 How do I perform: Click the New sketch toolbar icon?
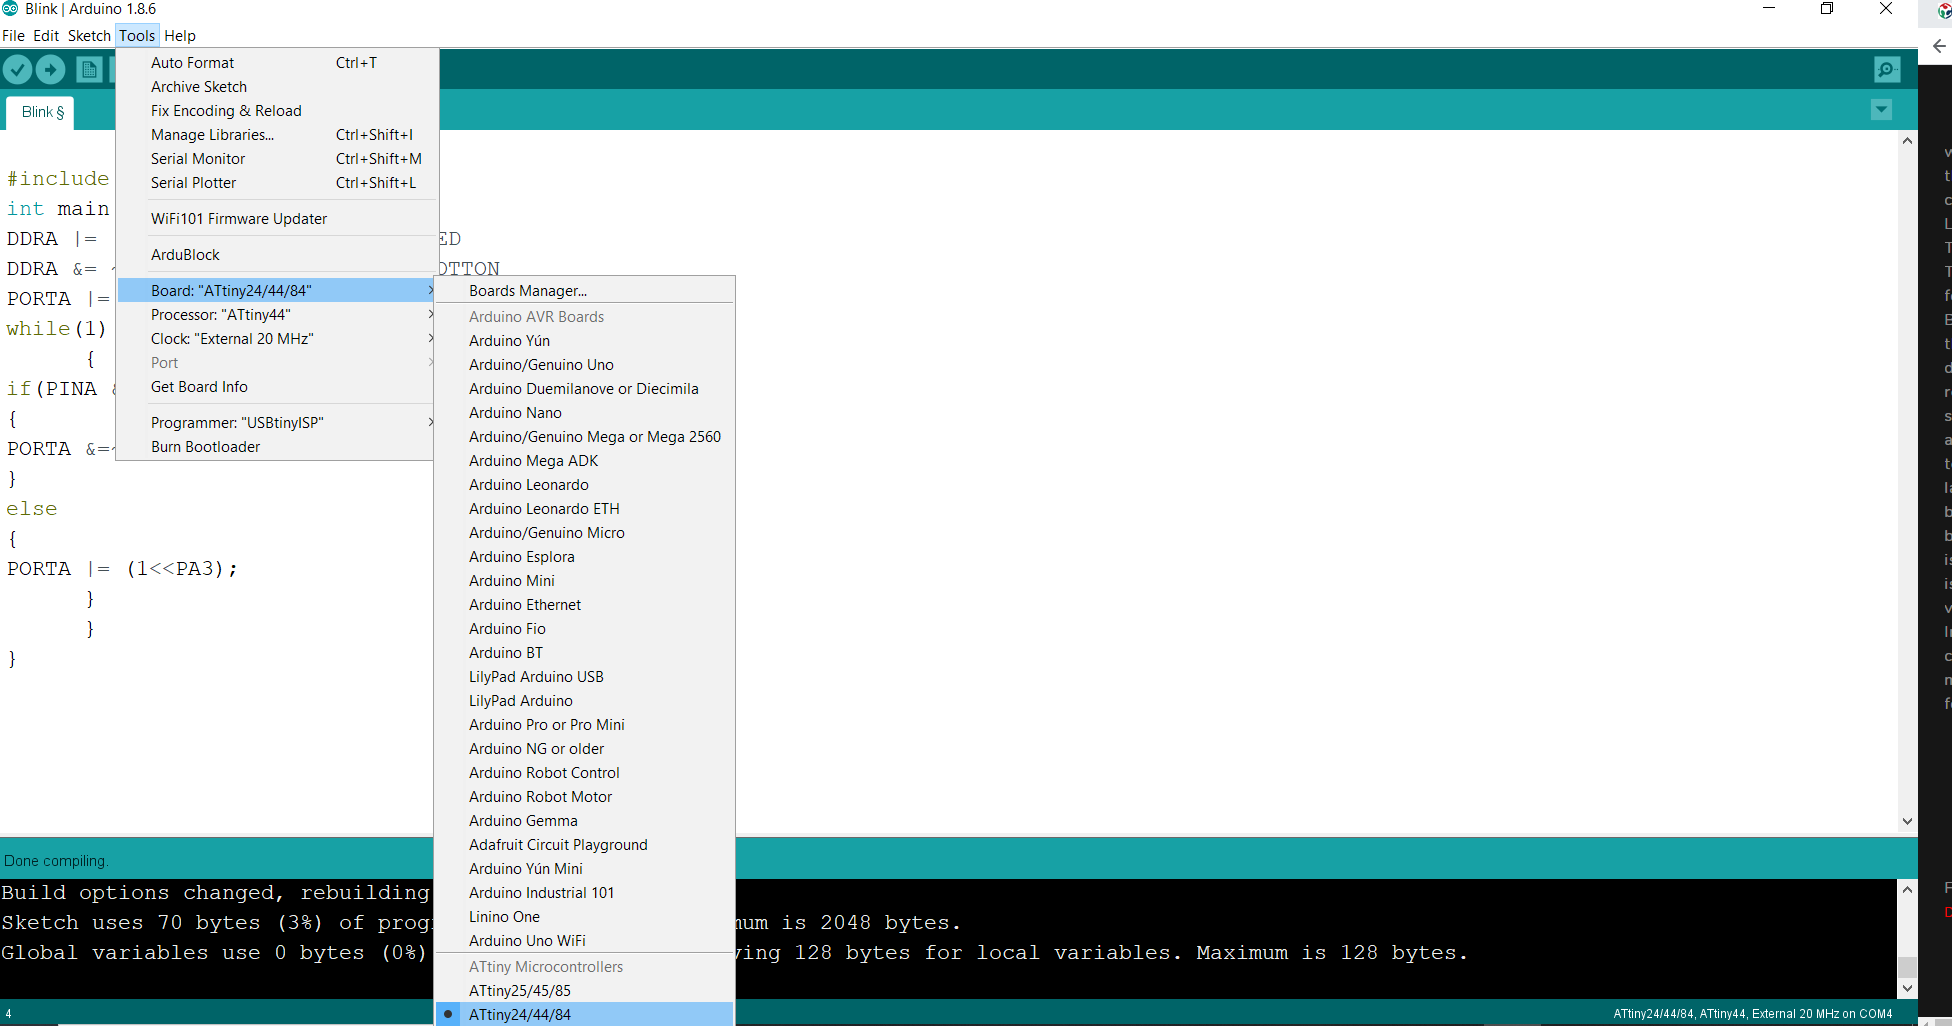(x=89, y=69)
